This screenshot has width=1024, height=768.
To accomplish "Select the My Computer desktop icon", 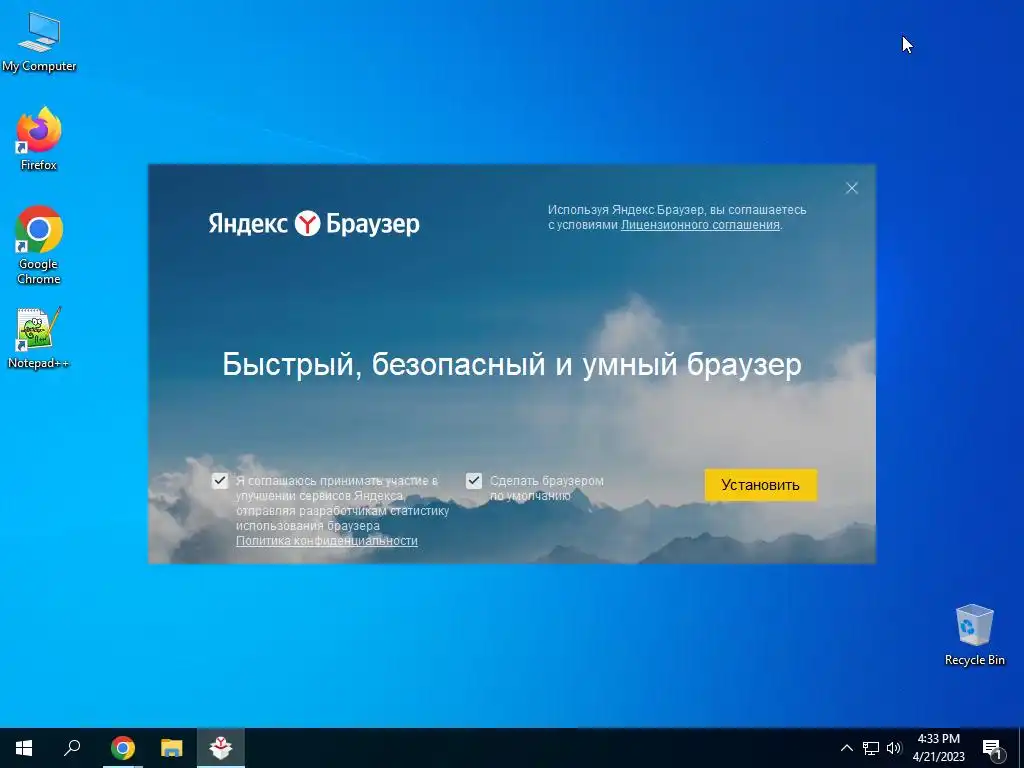I will [x=39, y=42].
